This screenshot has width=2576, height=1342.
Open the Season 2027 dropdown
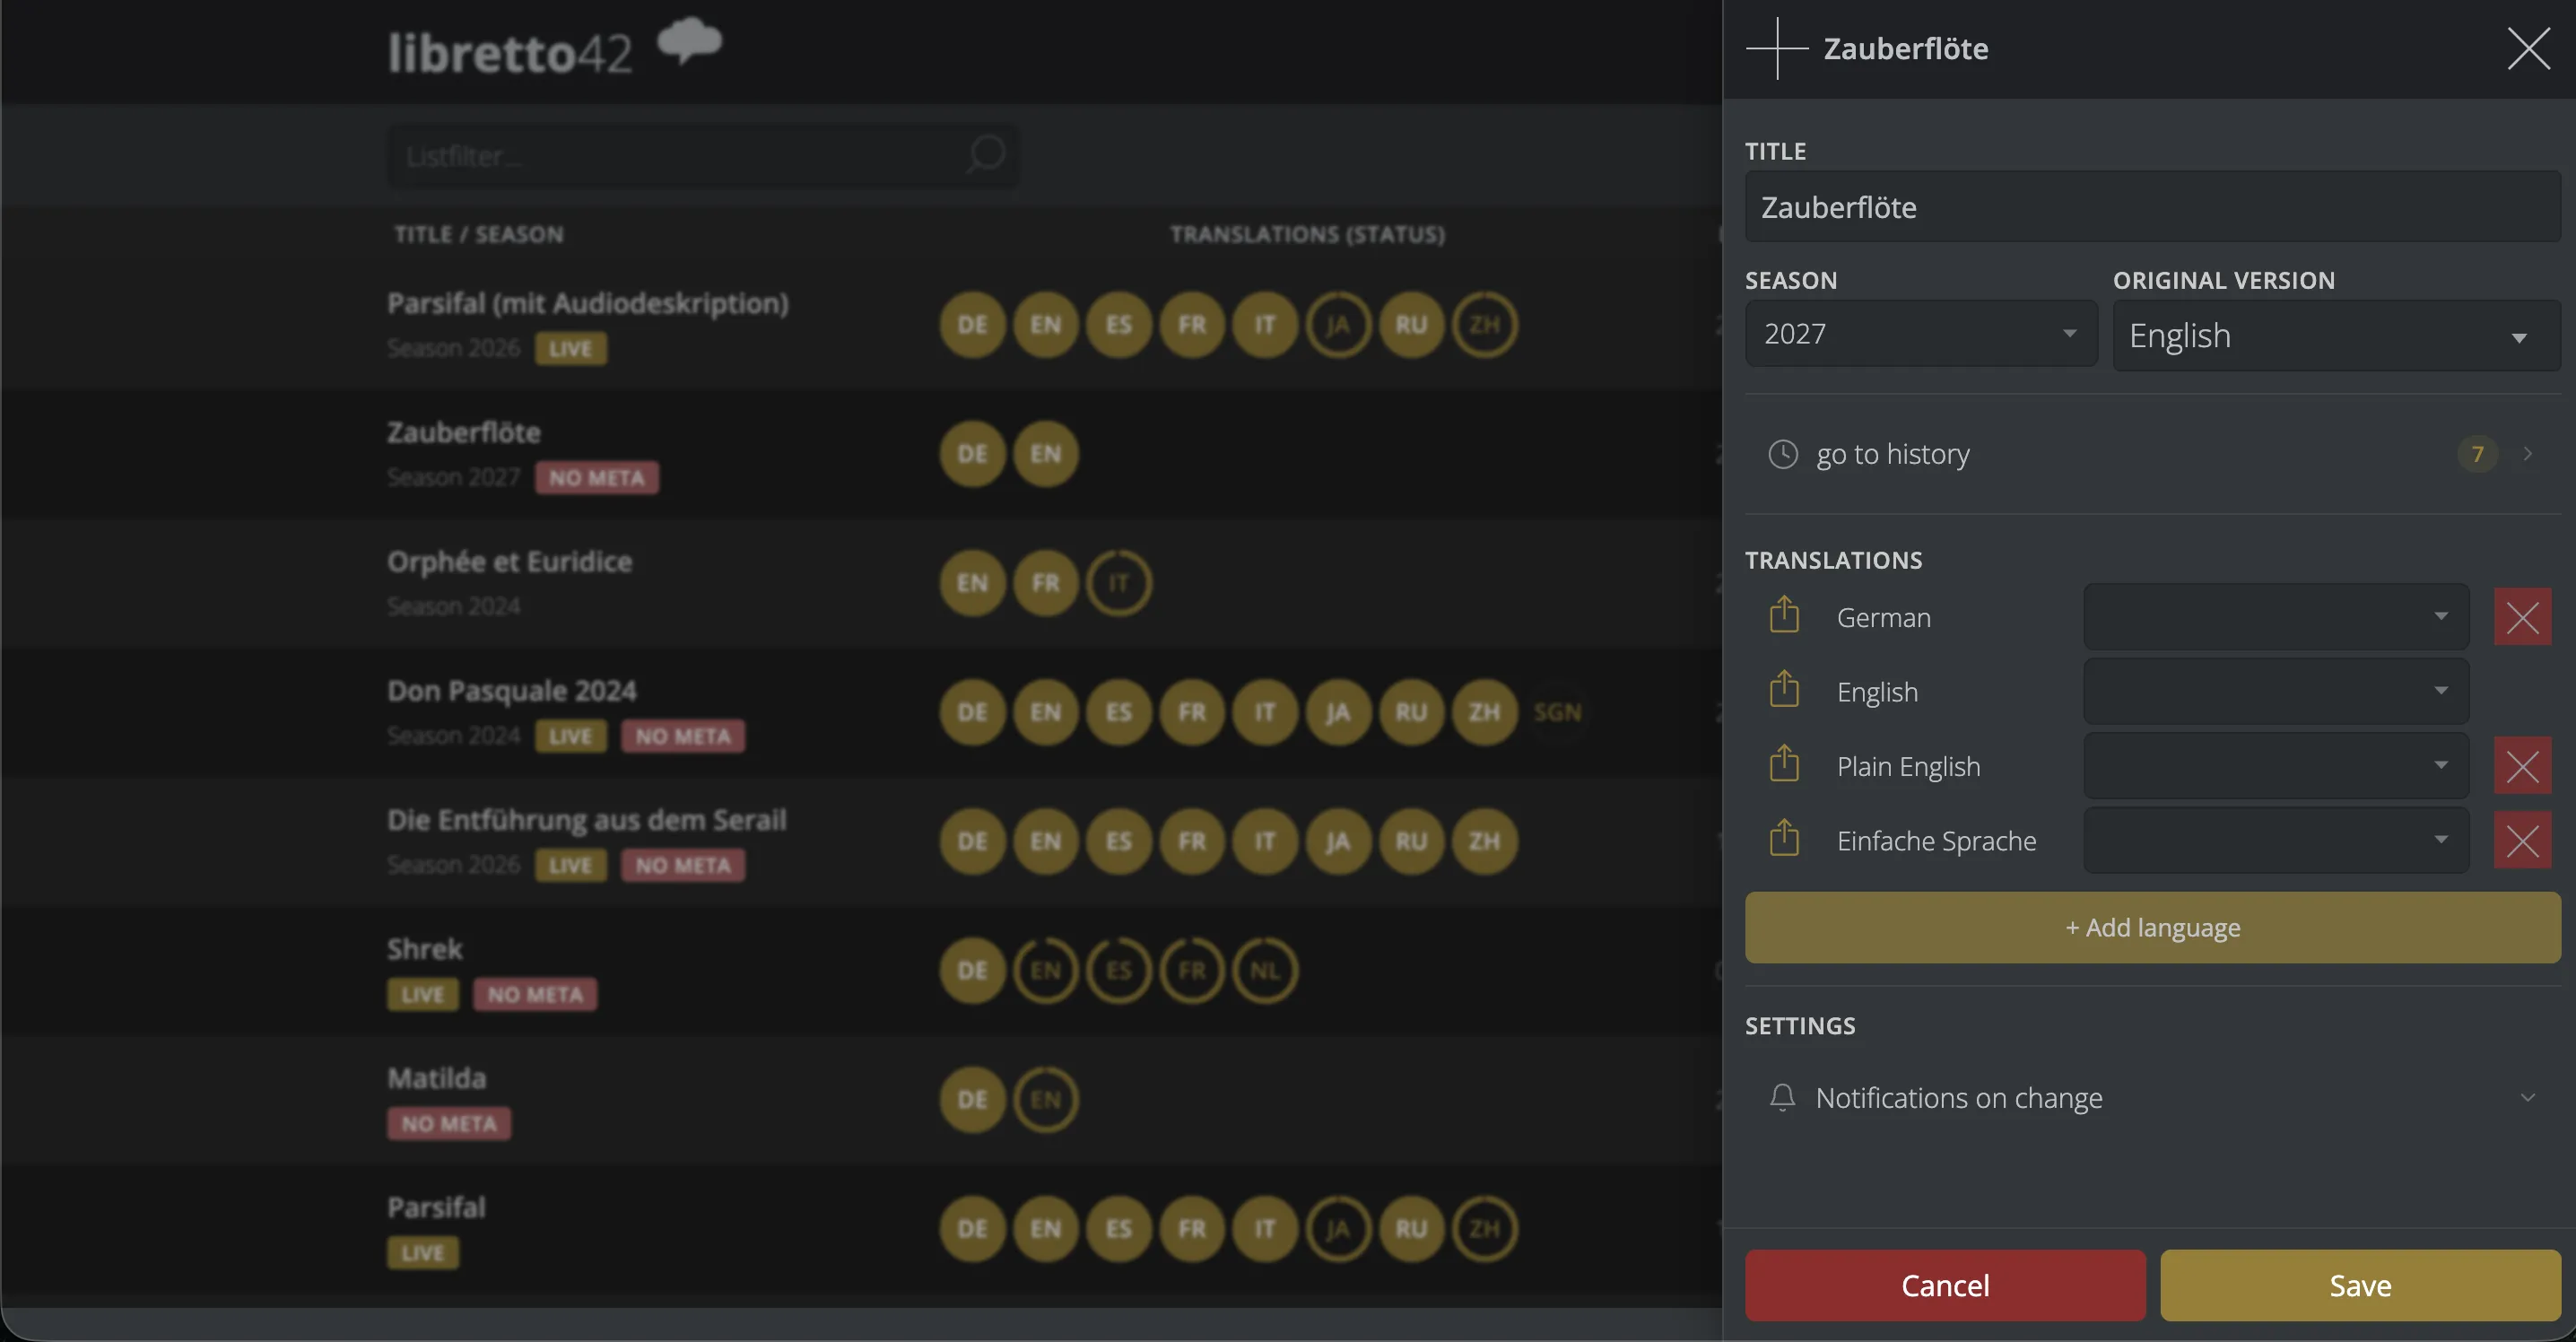click(1921, 333)
